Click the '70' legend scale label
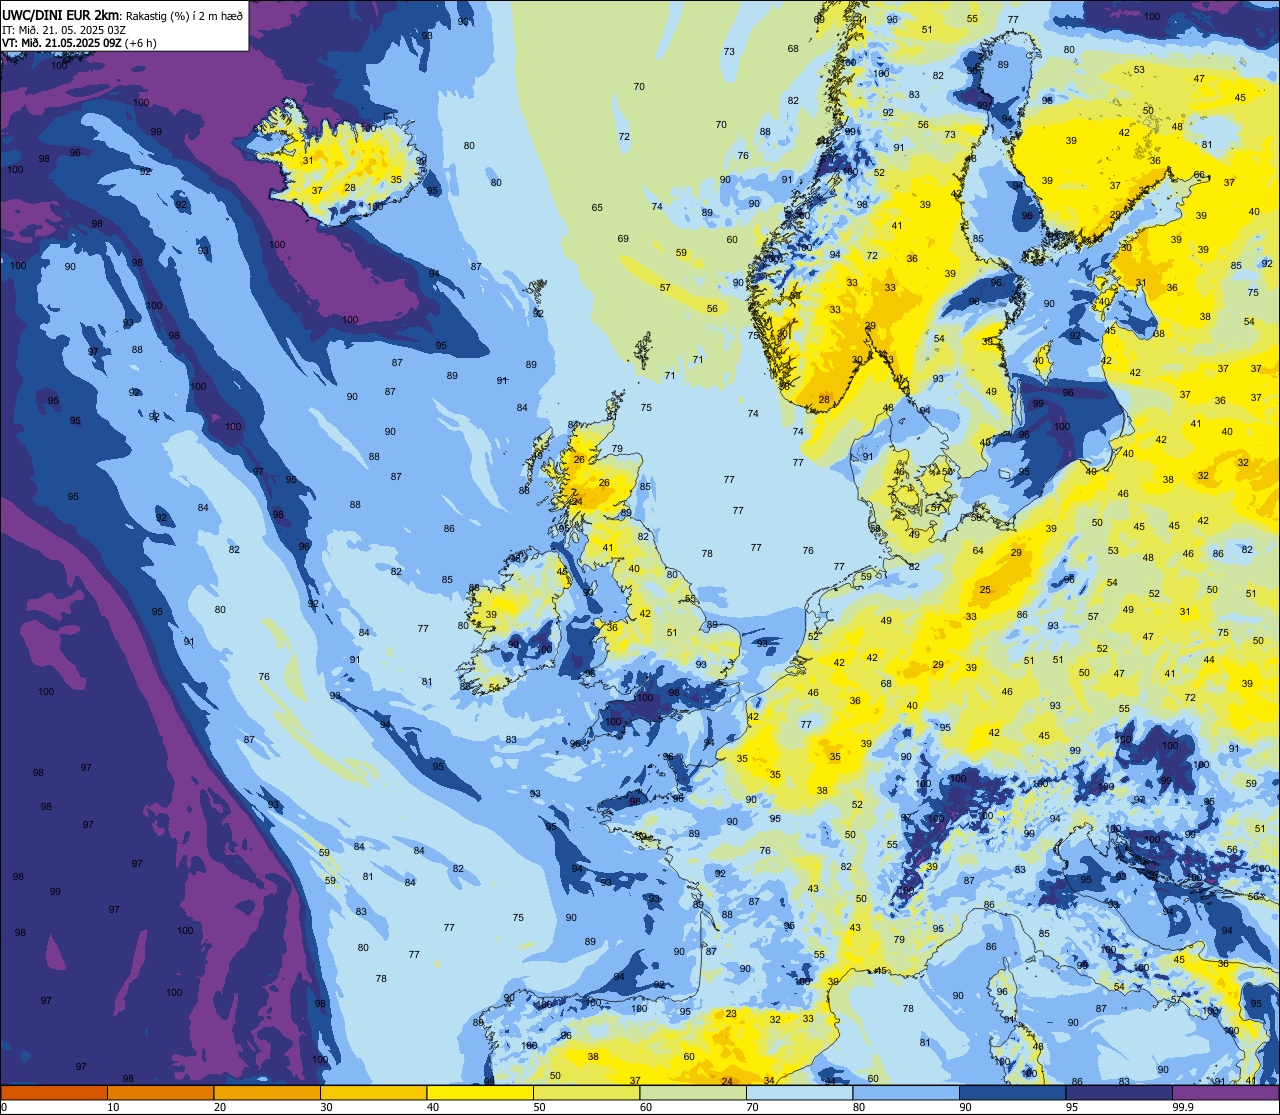Image resolution: width=1280 pixels, height=1115 pixels. [x=752, y=1107]
